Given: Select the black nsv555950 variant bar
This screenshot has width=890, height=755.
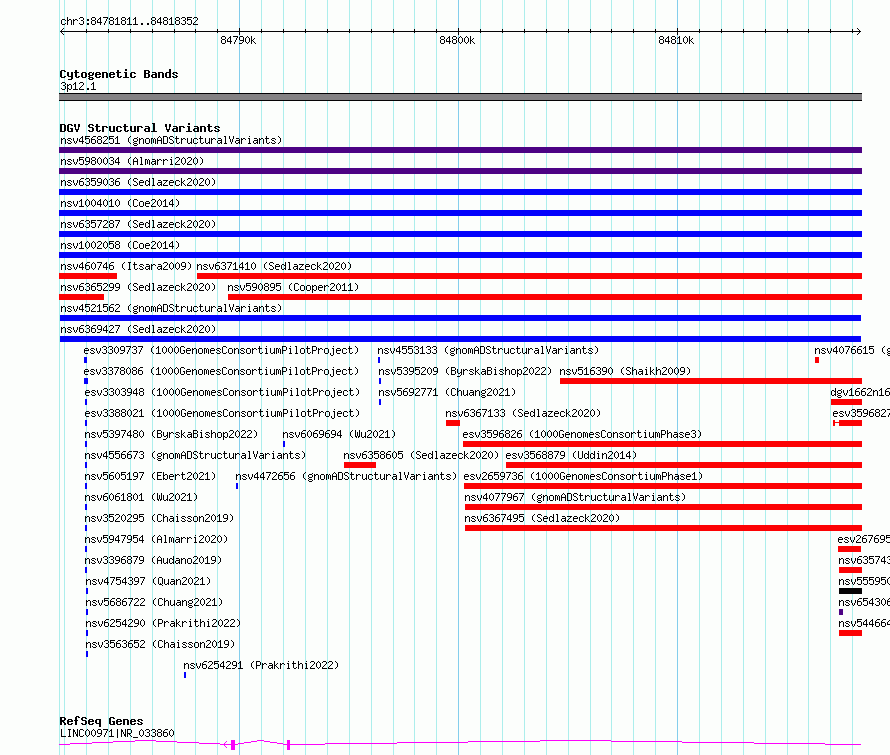Looking at the screenshot, I should pos(850,591).
